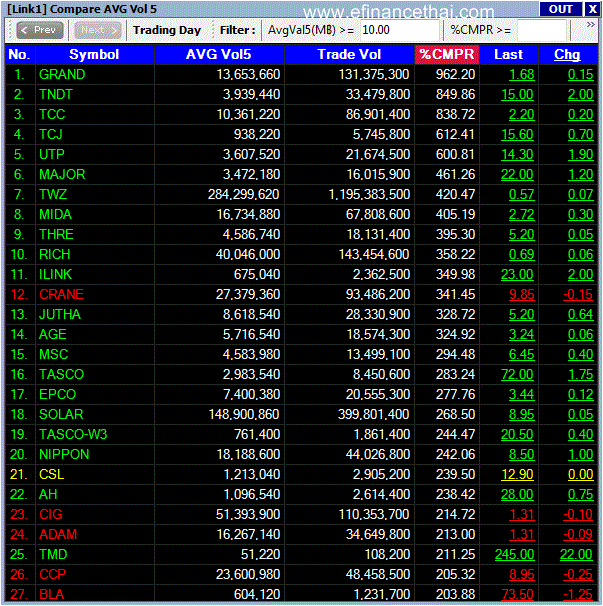Click CCP change value -0.25
Viewport: 603px width, 606px height.
click(578, 575)
